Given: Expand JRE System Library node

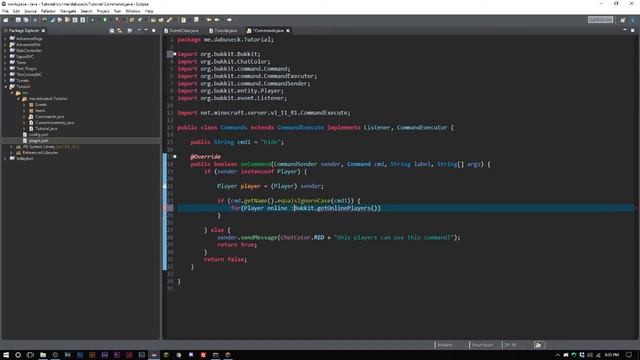Looking at the screenshot, I should click(x=12, y=147).
